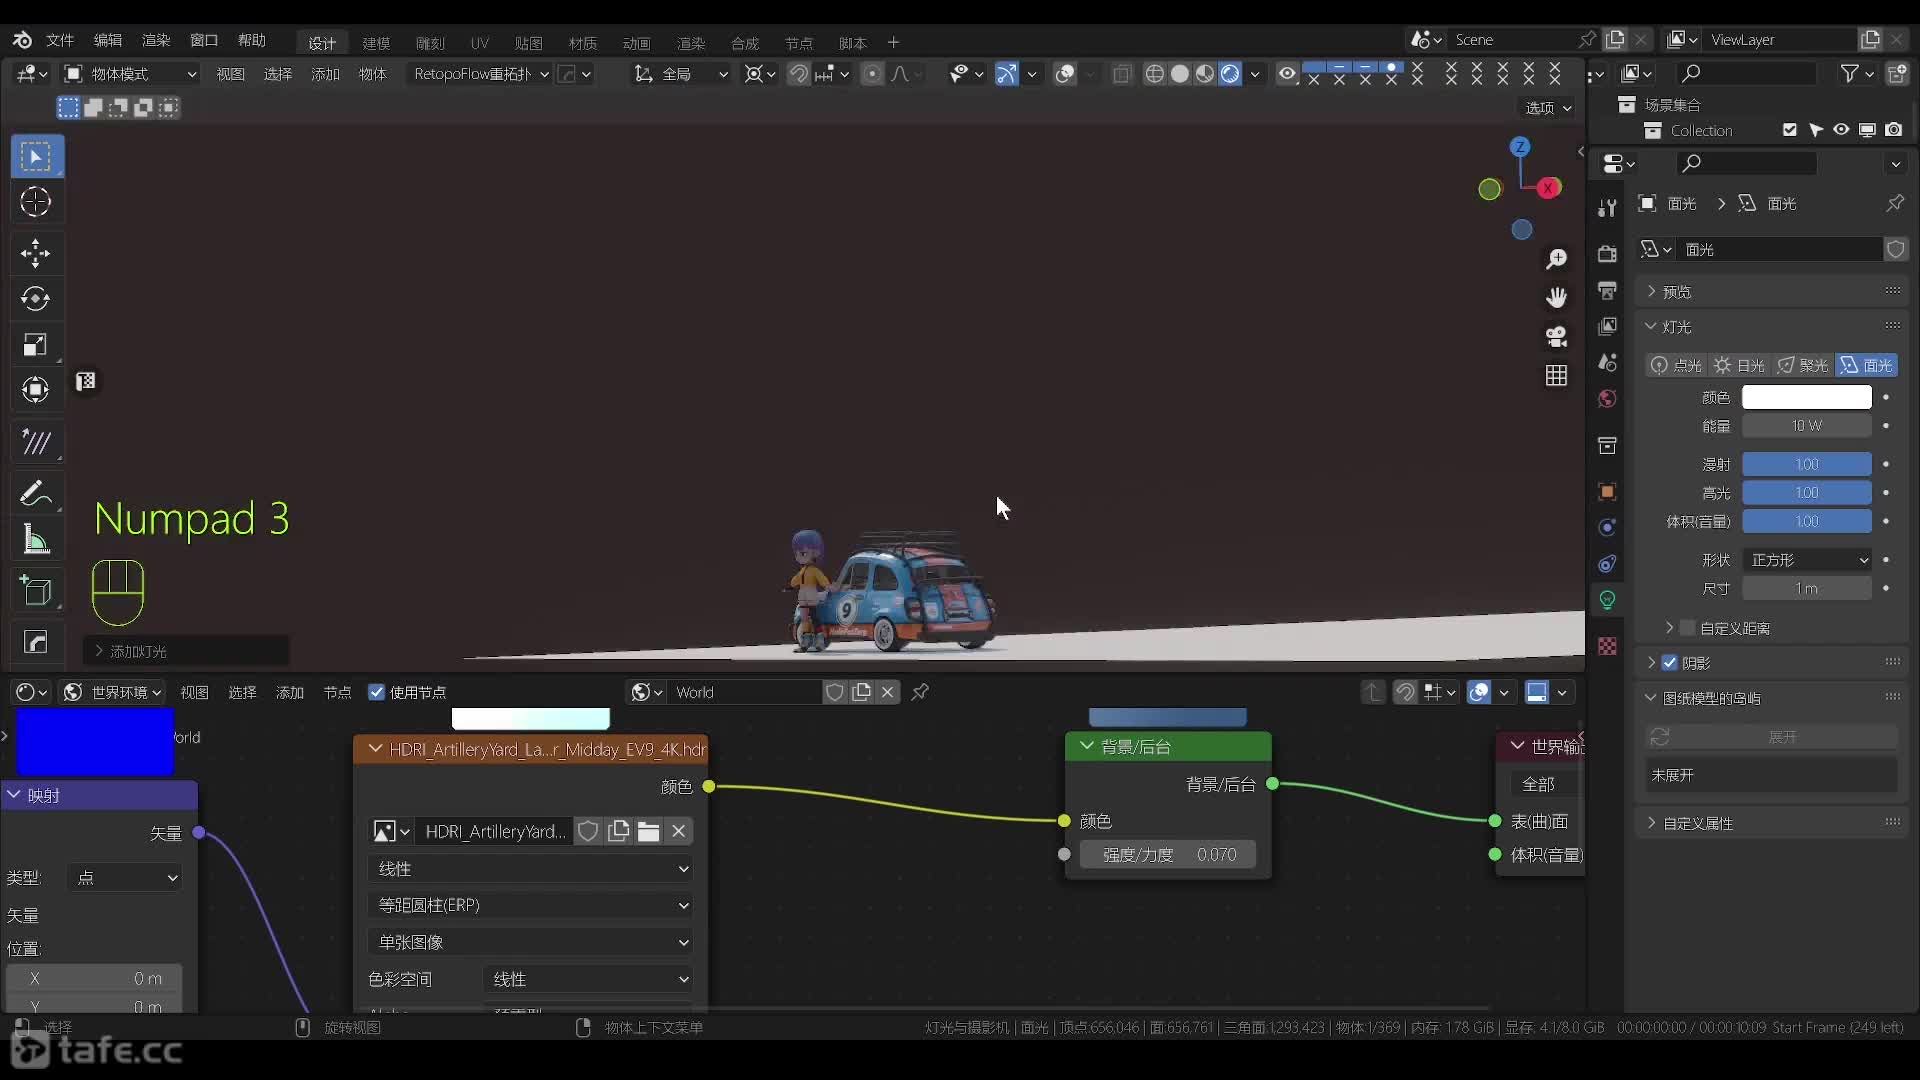Activate the 3D Cursor tool
1920x1080 pixels.
(36, 202)
